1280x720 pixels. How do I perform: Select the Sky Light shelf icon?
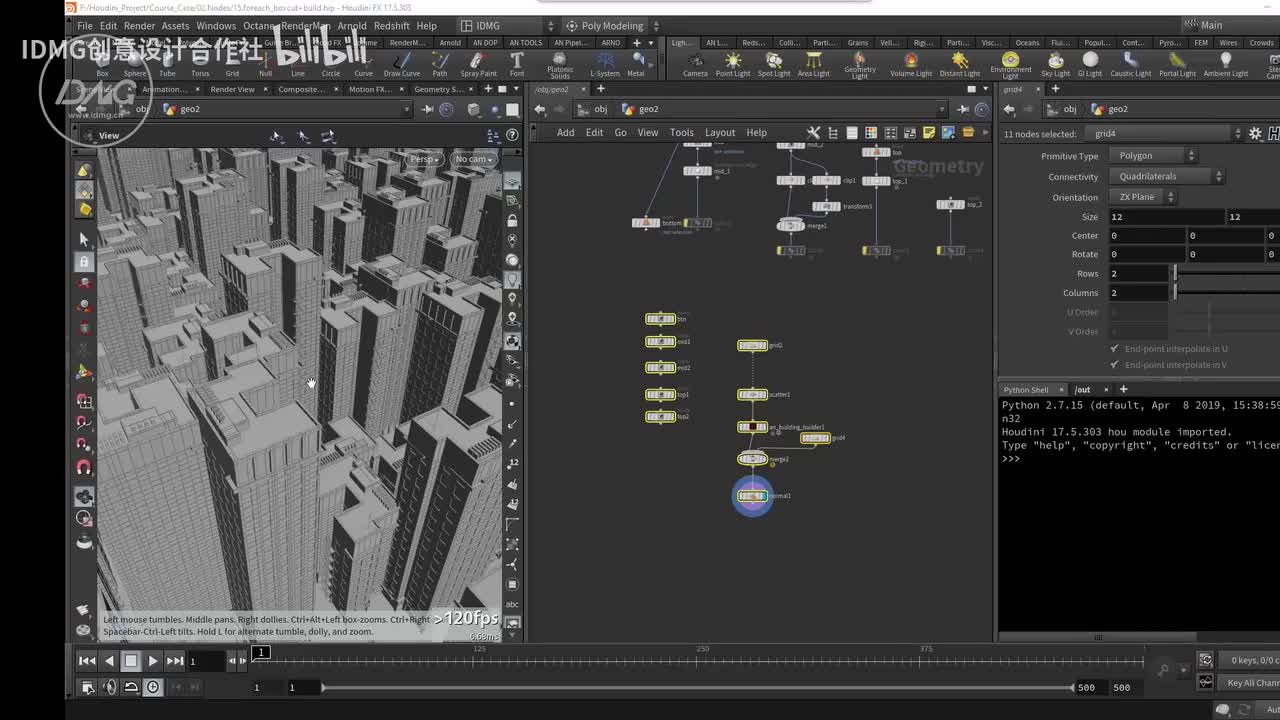[1055, 64]
